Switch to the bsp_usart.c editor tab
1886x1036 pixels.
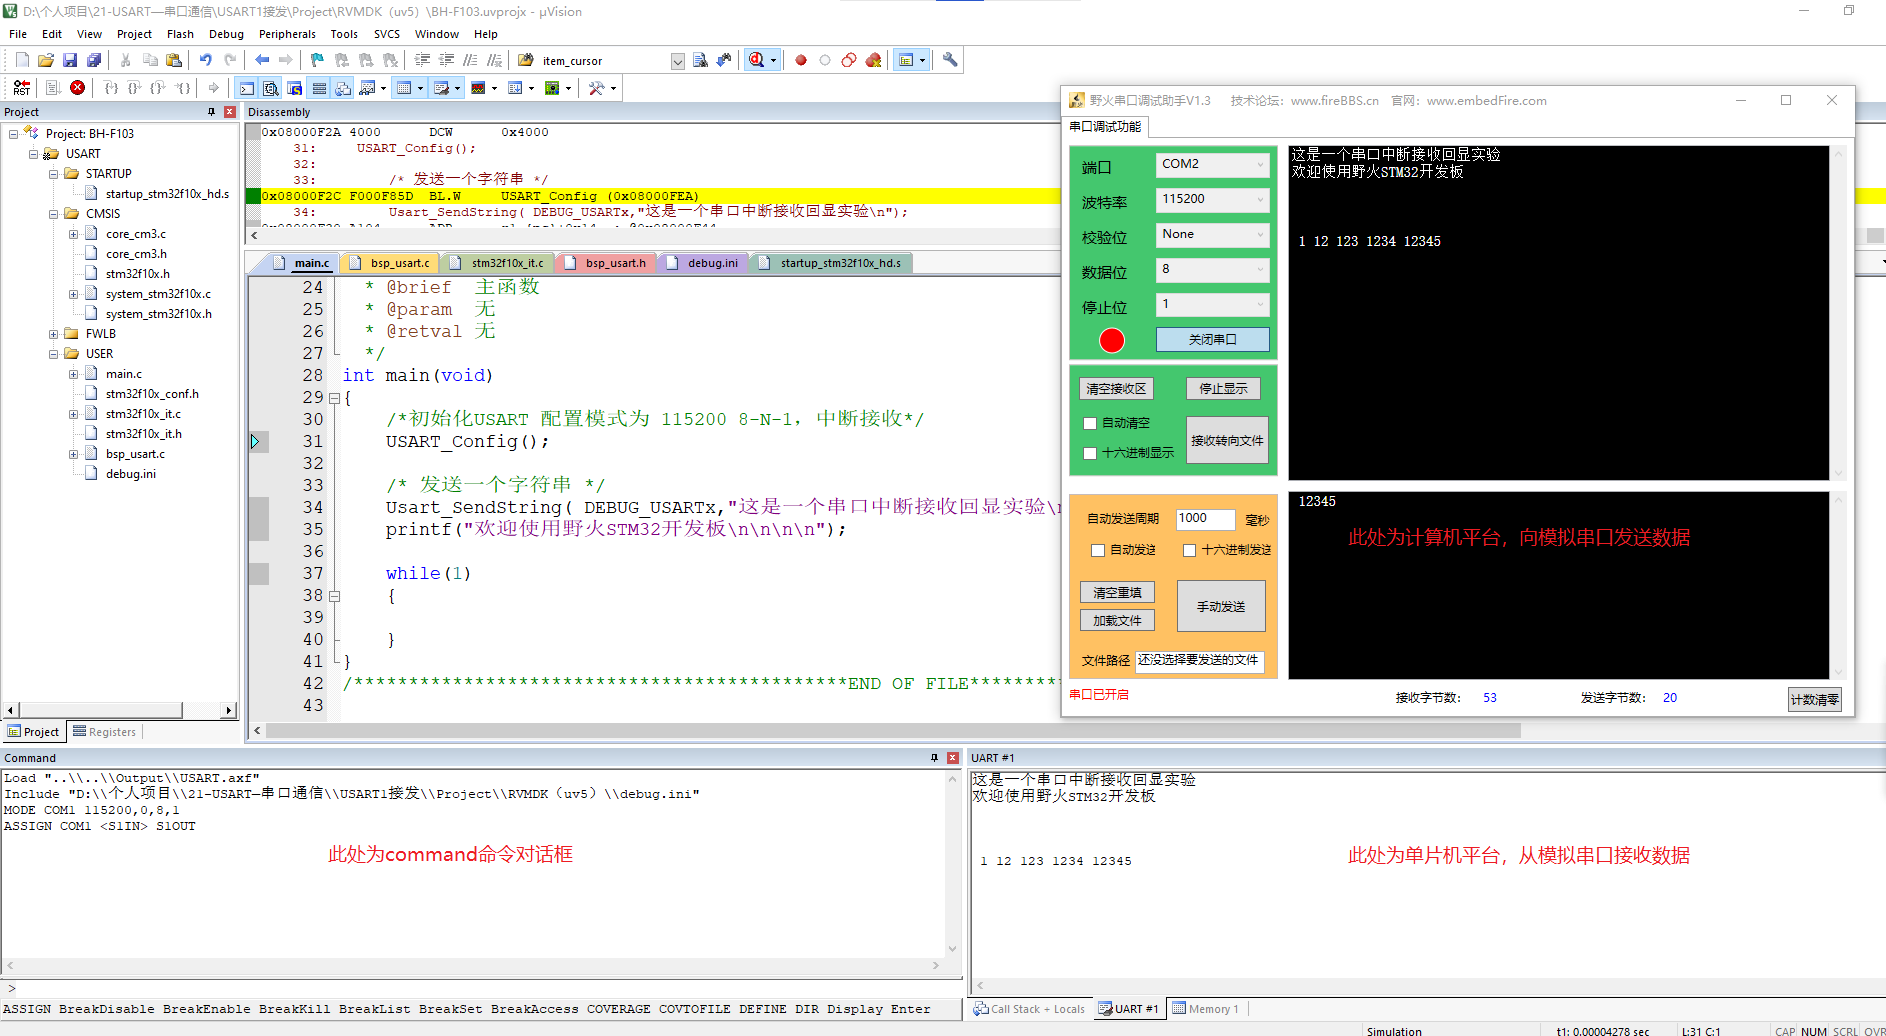tap(390, 263)
